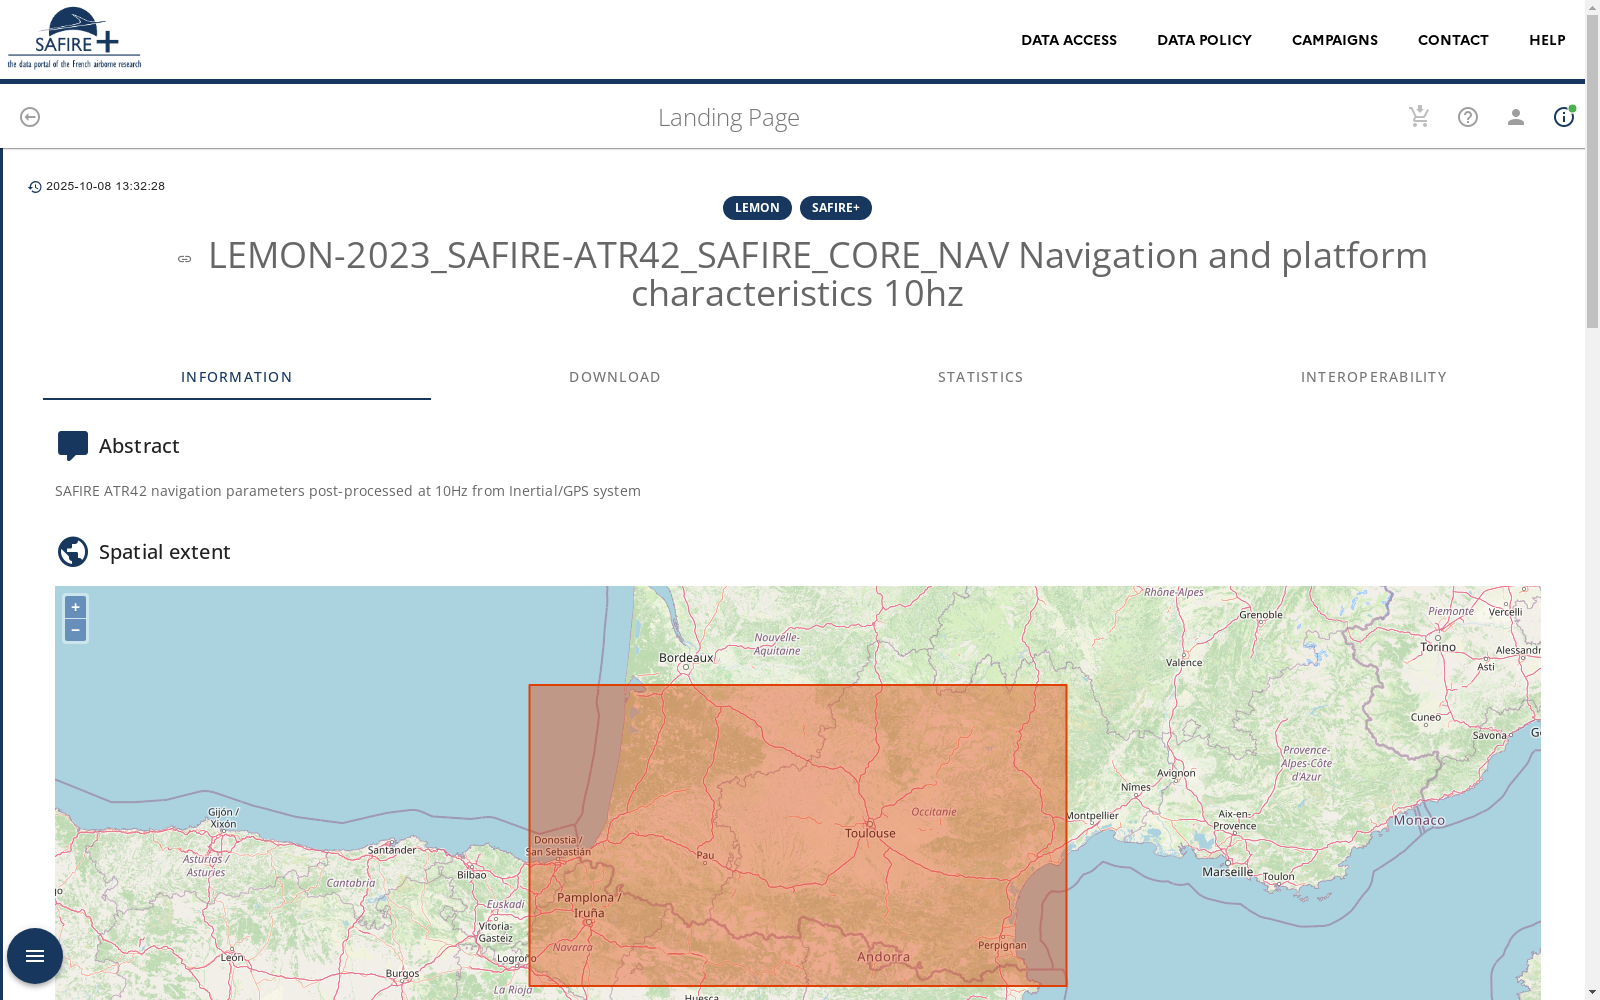Click Santander label on the map
1600x1000 pixels.
tap(392, 850)
